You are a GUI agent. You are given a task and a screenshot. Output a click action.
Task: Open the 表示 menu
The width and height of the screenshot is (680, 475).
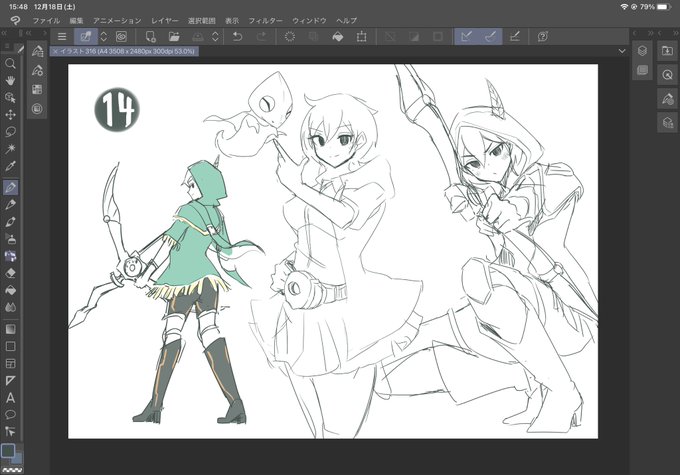click(x=232, y=20)
